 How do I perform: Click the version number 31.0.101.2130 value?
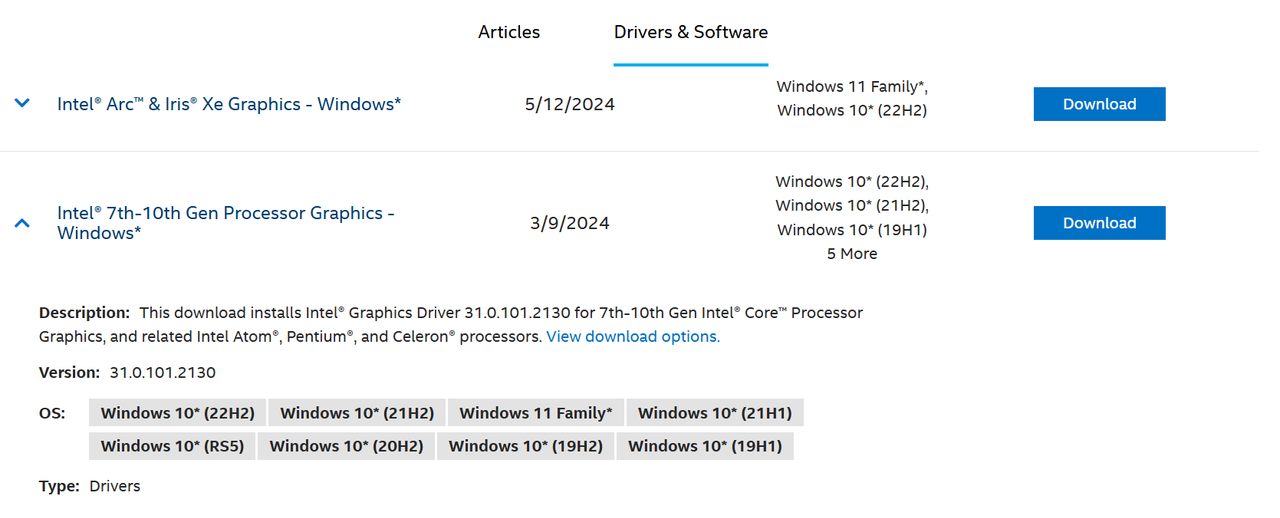(163, 373)
